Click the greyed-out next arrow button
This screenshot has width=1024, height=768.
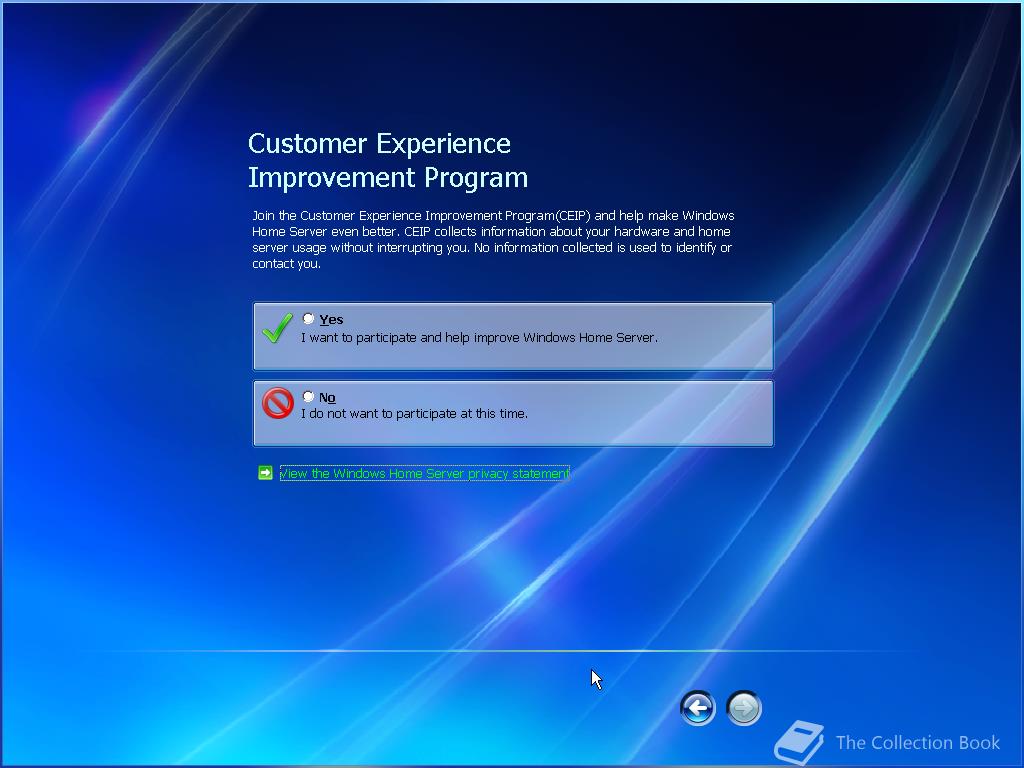pyautogui.click(x=744, y=708)
